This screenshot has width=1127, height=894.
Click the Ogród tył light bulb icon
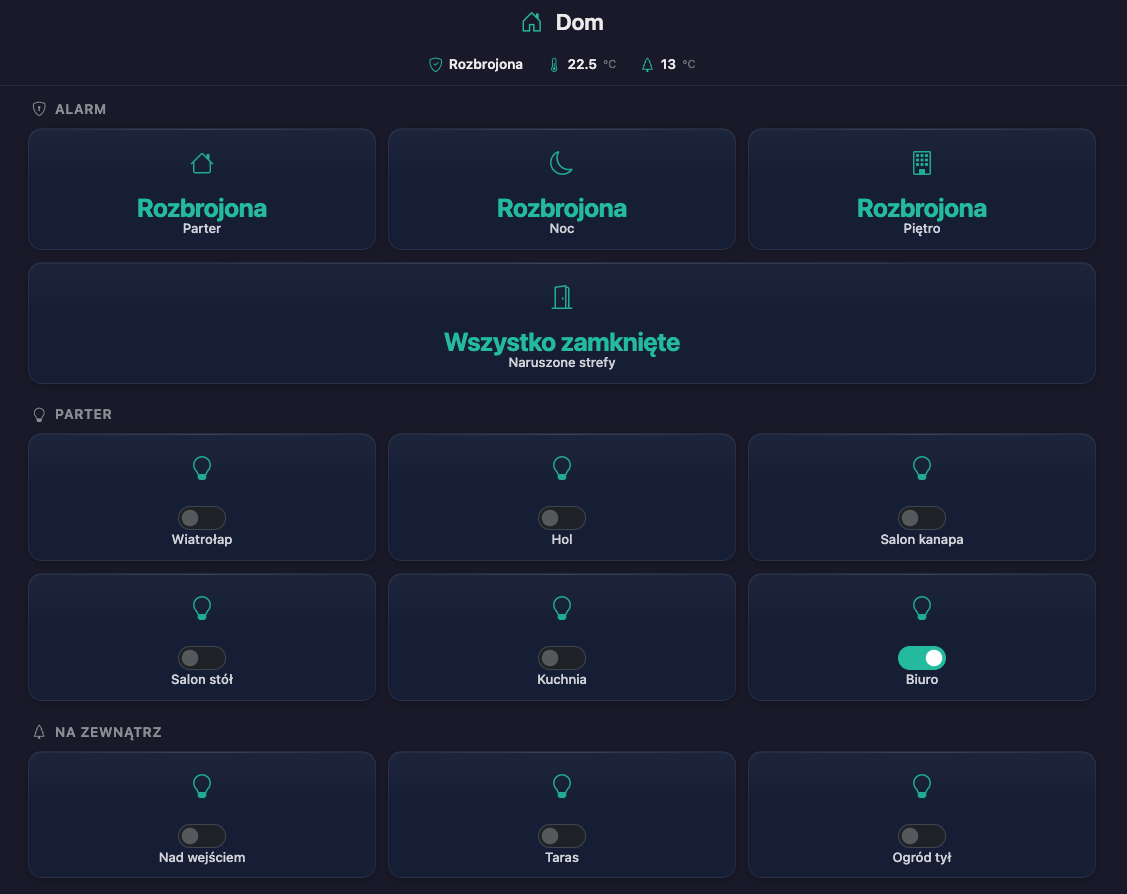click(x=921, y=785)
